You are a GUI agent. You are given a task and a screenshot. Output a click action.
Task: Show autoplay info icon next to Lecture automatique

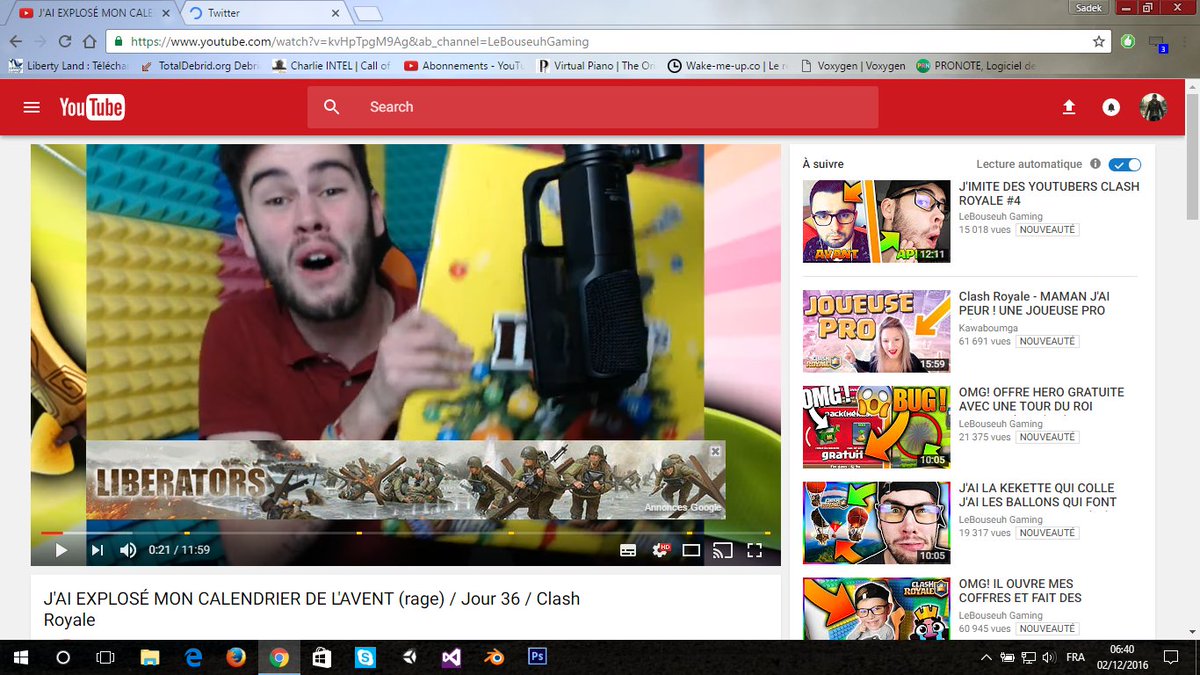pyautogui.click(x=1095, y=164)
